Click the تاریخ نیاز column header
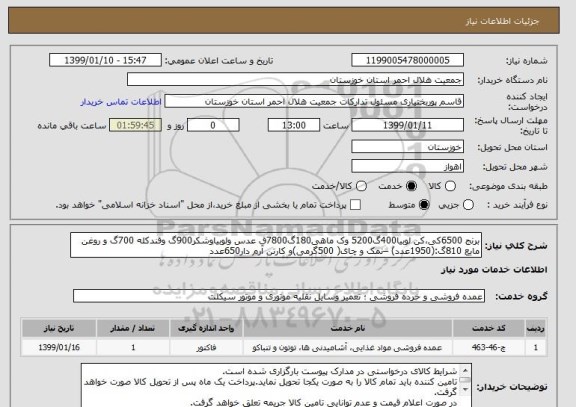 tap(59, 328)
